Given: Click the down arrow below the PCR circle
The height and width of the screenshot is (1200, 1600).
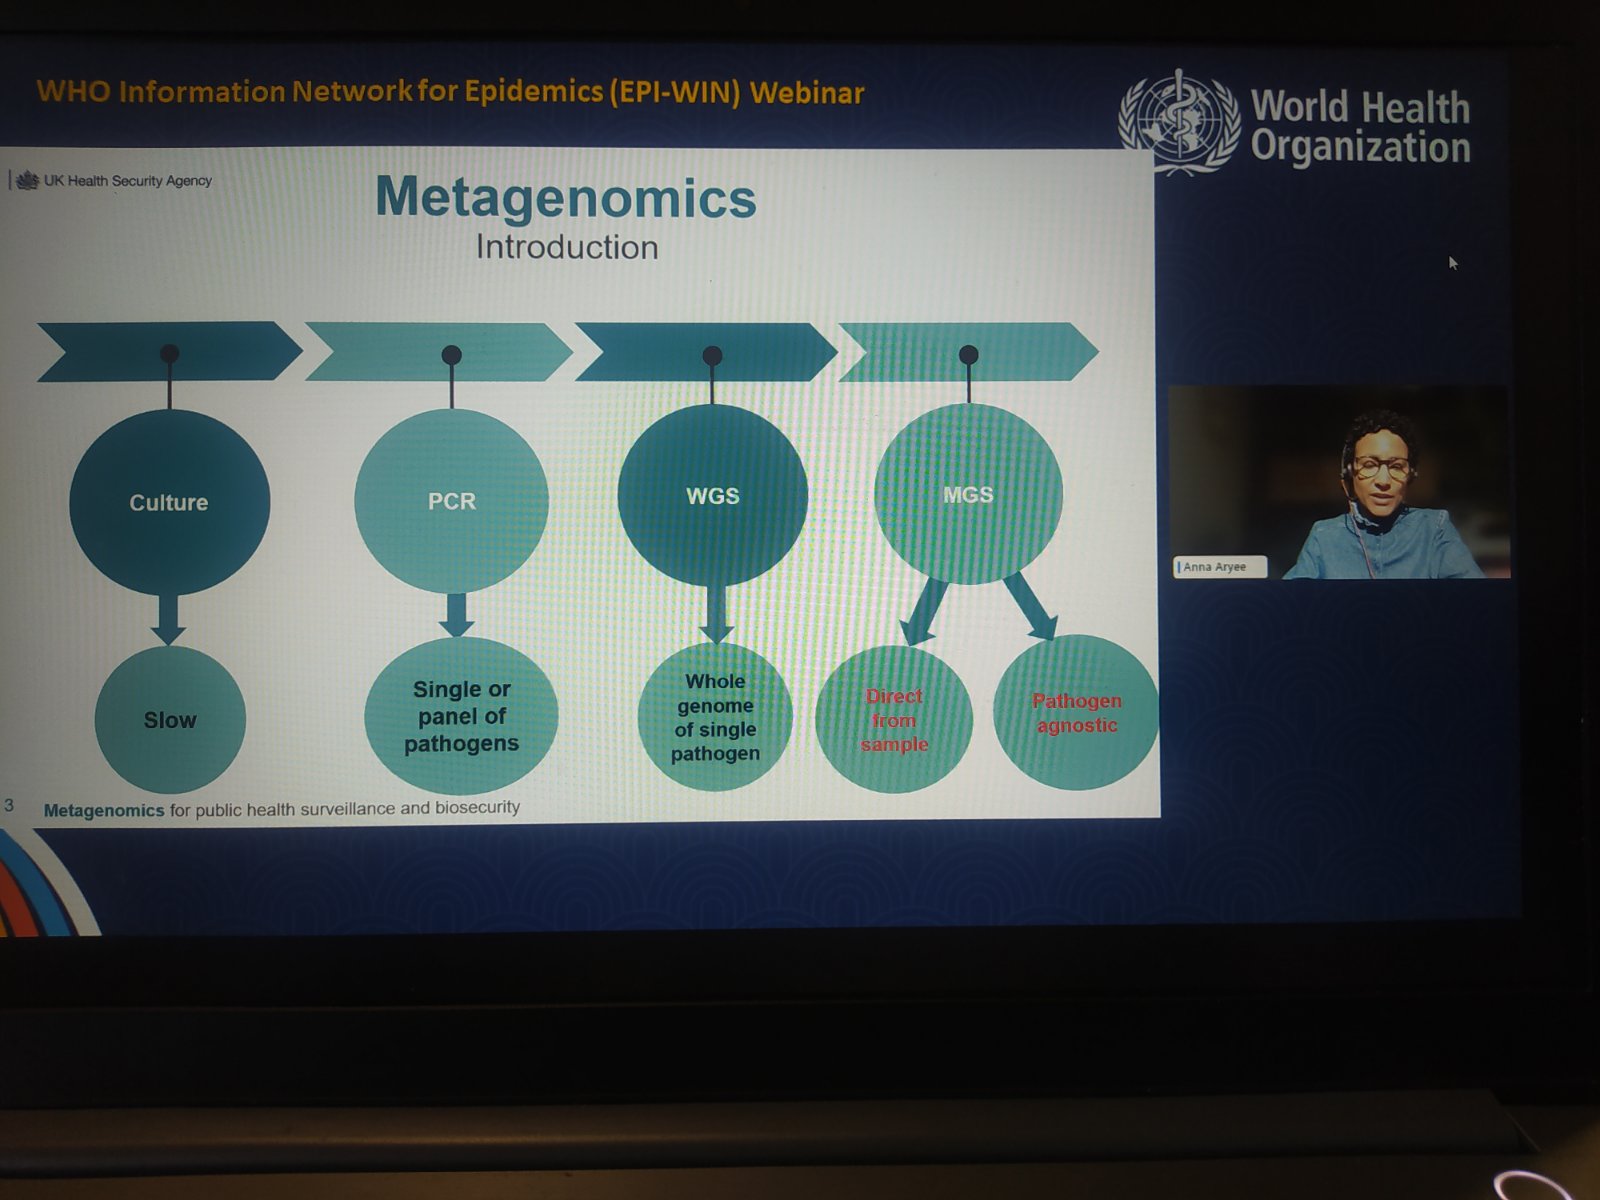Looking at the screenshot, I should [456, 614].
